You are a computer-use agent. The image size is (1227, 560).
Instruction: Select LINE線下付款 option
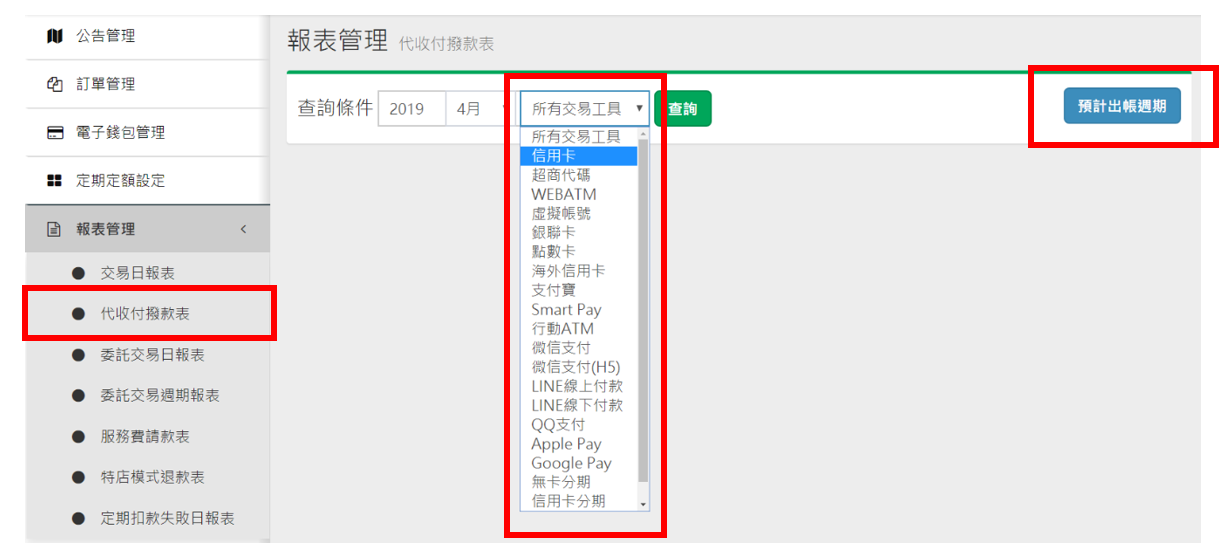[x=578, y=405]
